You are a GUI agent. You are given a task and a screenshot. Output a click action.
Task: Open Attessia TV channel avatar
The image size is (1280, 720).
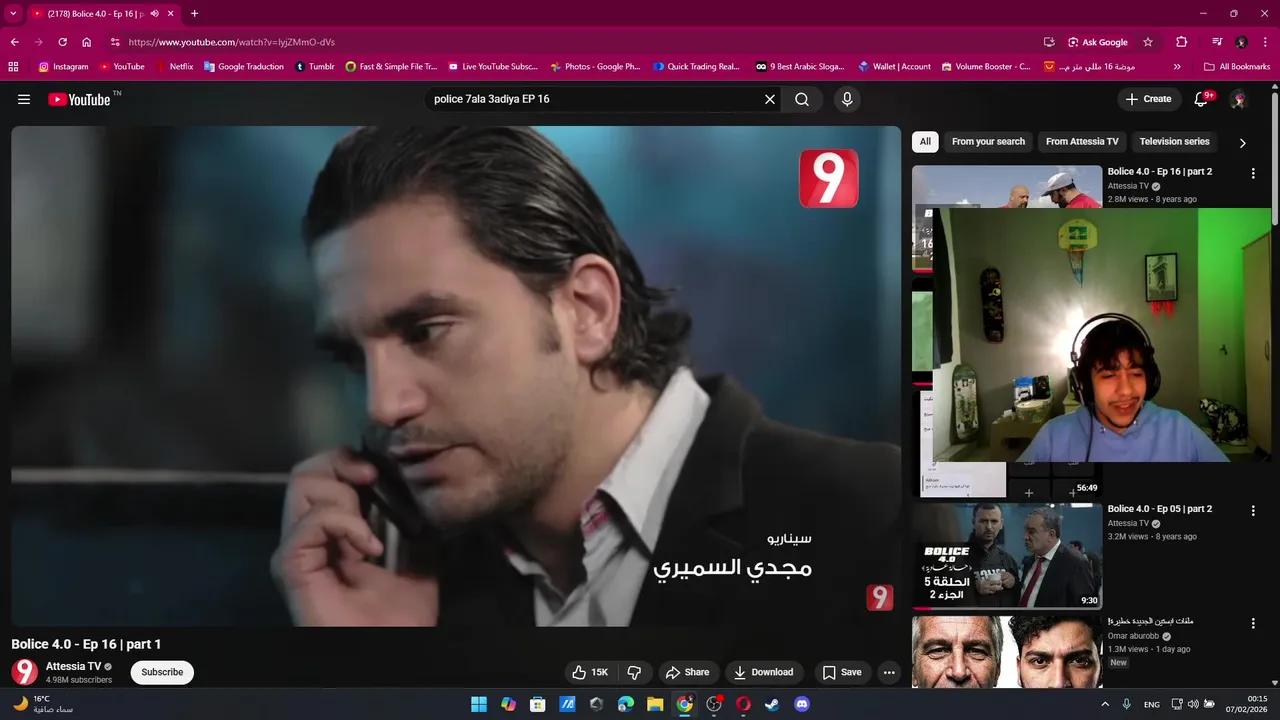coord(24,672)
